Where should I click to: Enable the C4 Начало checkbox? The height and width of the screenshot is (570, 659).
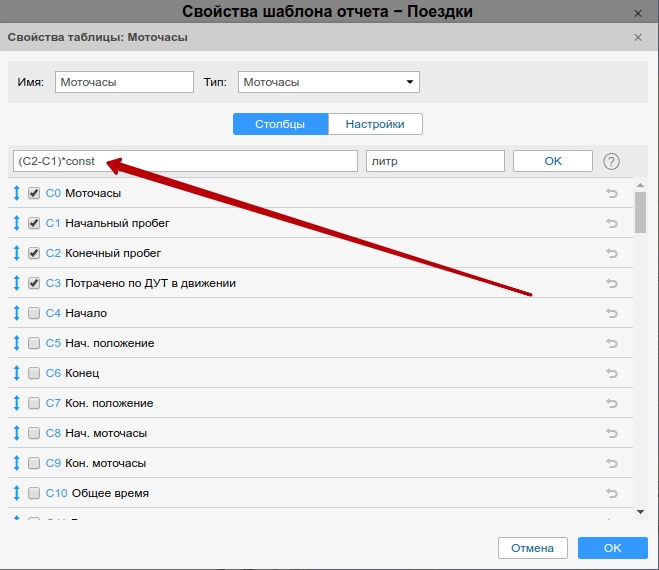pyautogui.click(x=34, y=313)
